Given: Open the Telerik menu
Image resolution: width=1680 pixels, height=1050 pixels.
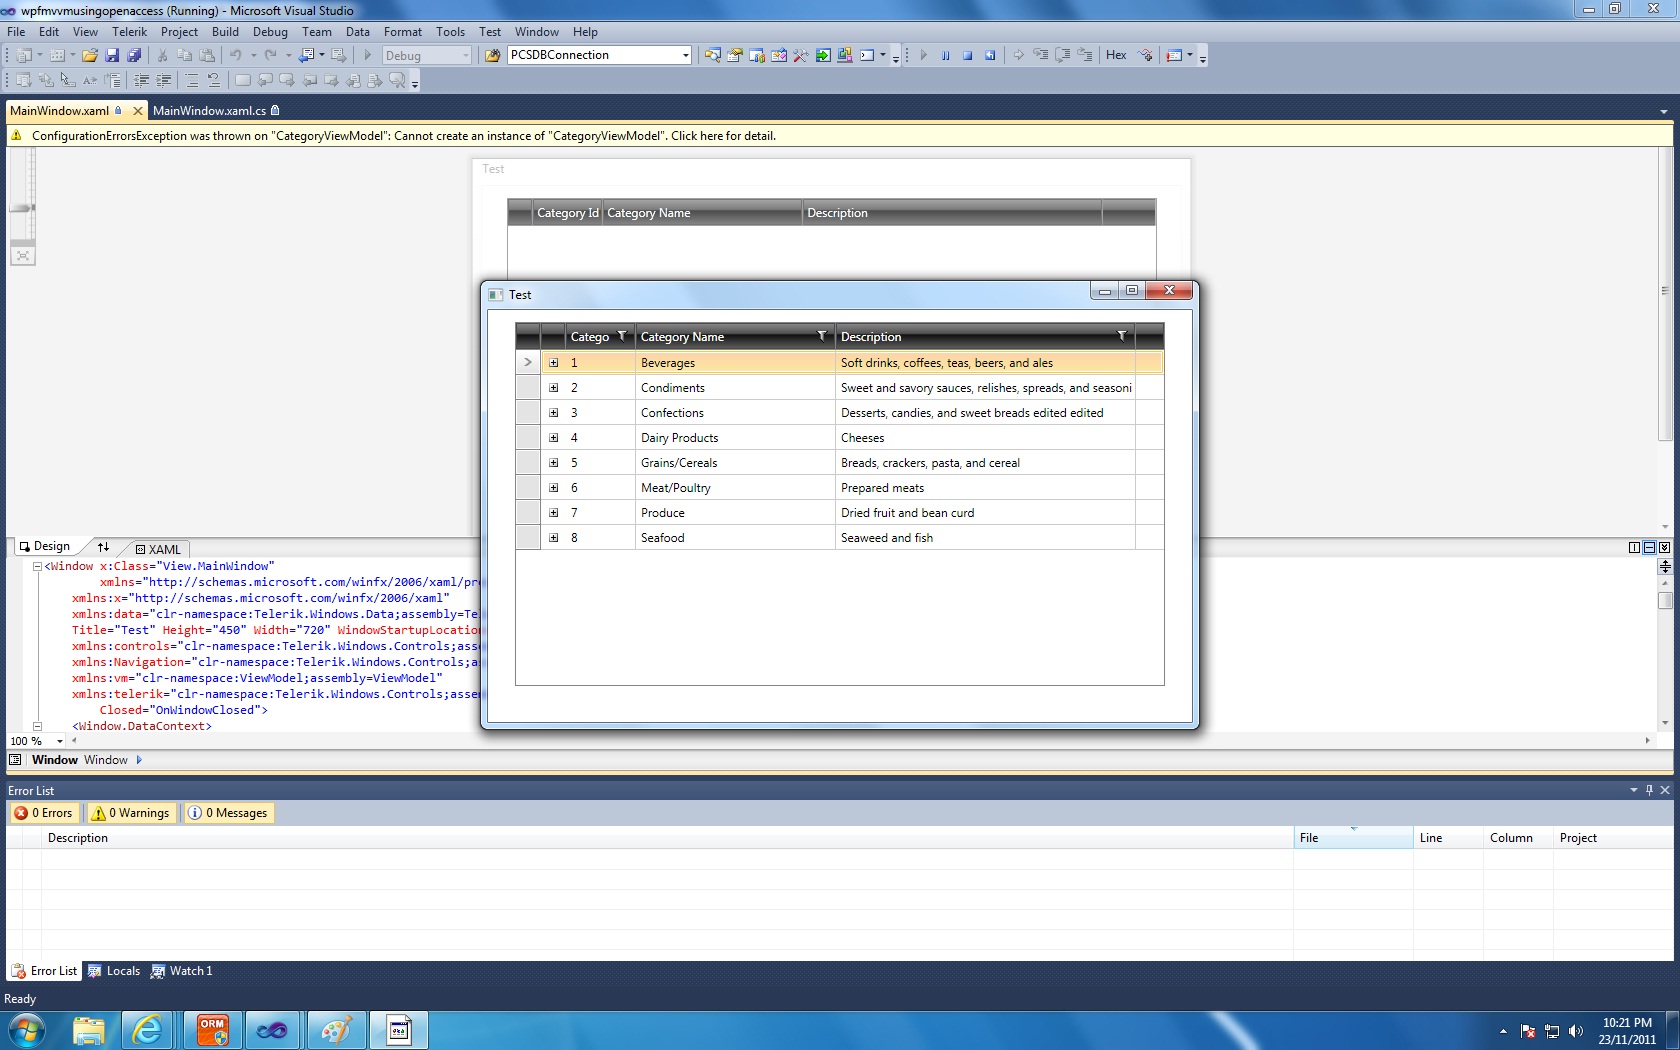Looking at the screenshot, I should [x=129, y=32].
